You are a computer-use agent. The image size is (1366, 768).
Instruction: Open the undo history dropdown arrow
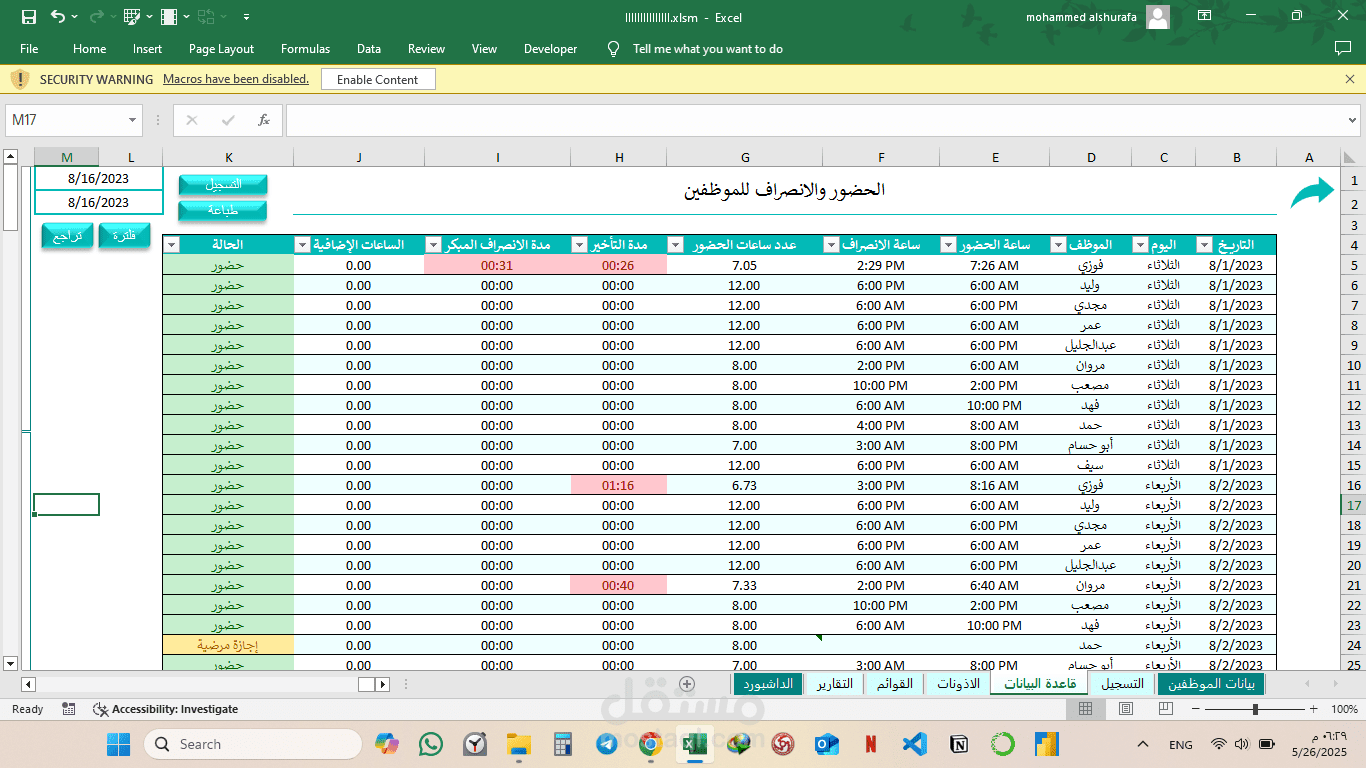[x=76, y=16]
